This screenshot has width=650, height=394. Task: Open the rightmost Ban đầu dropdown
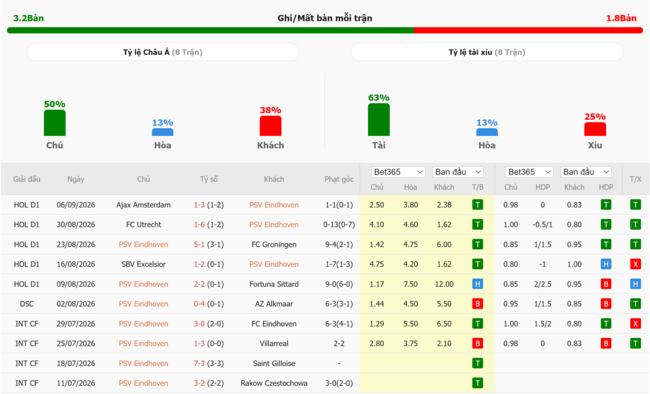point(586,172)
